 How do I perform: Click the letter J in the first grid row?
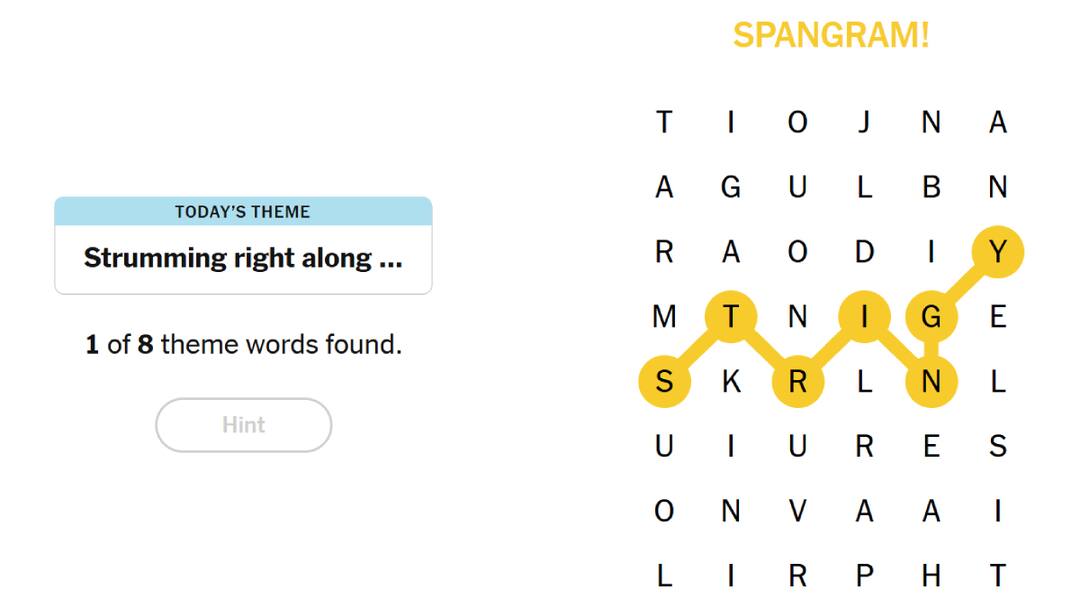click(864, 122)
